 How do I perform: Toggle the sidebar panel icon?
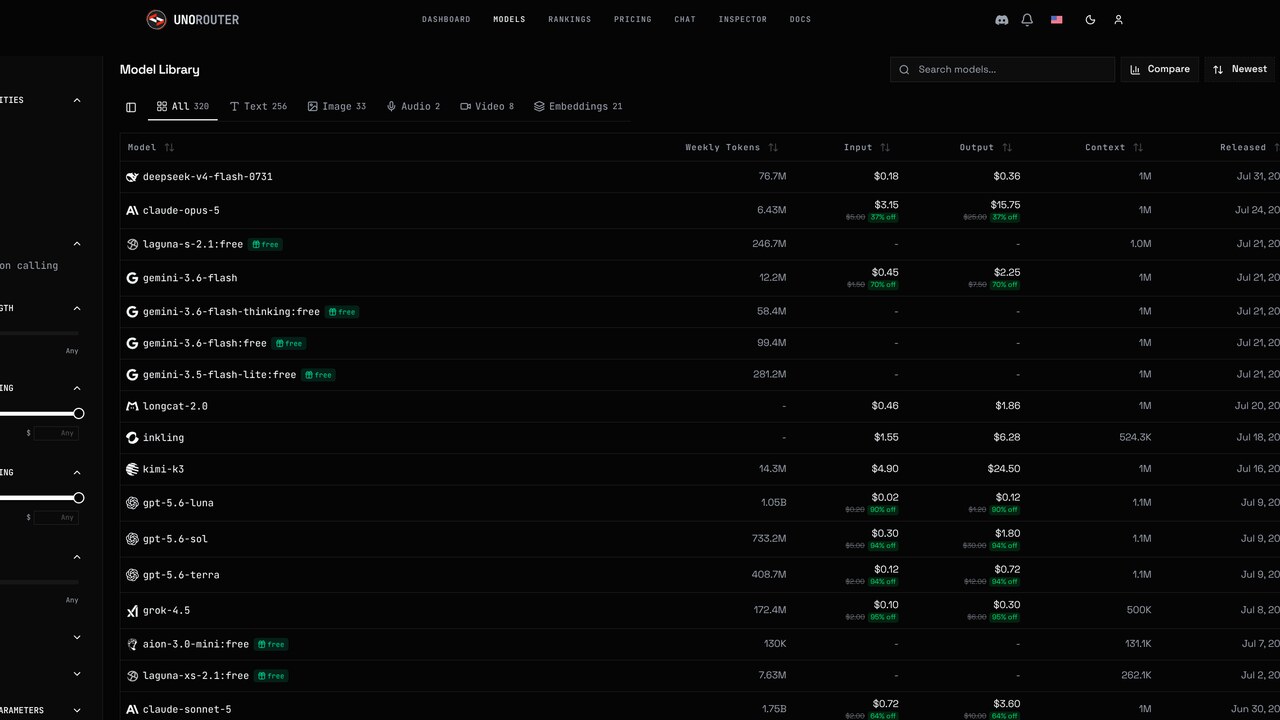coord(131,107)
